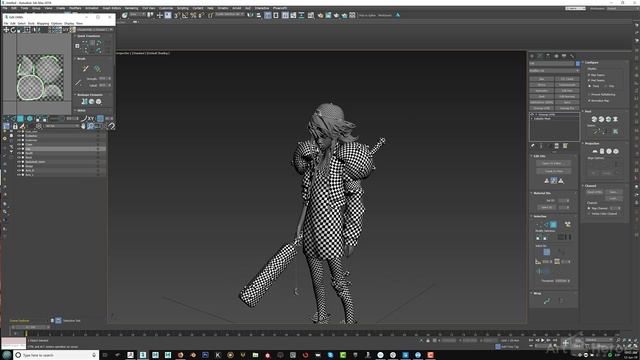Viewport: 640px width, 360px height.
Task: Switch to the Modify tab of command panel
Action: (540, 56)
